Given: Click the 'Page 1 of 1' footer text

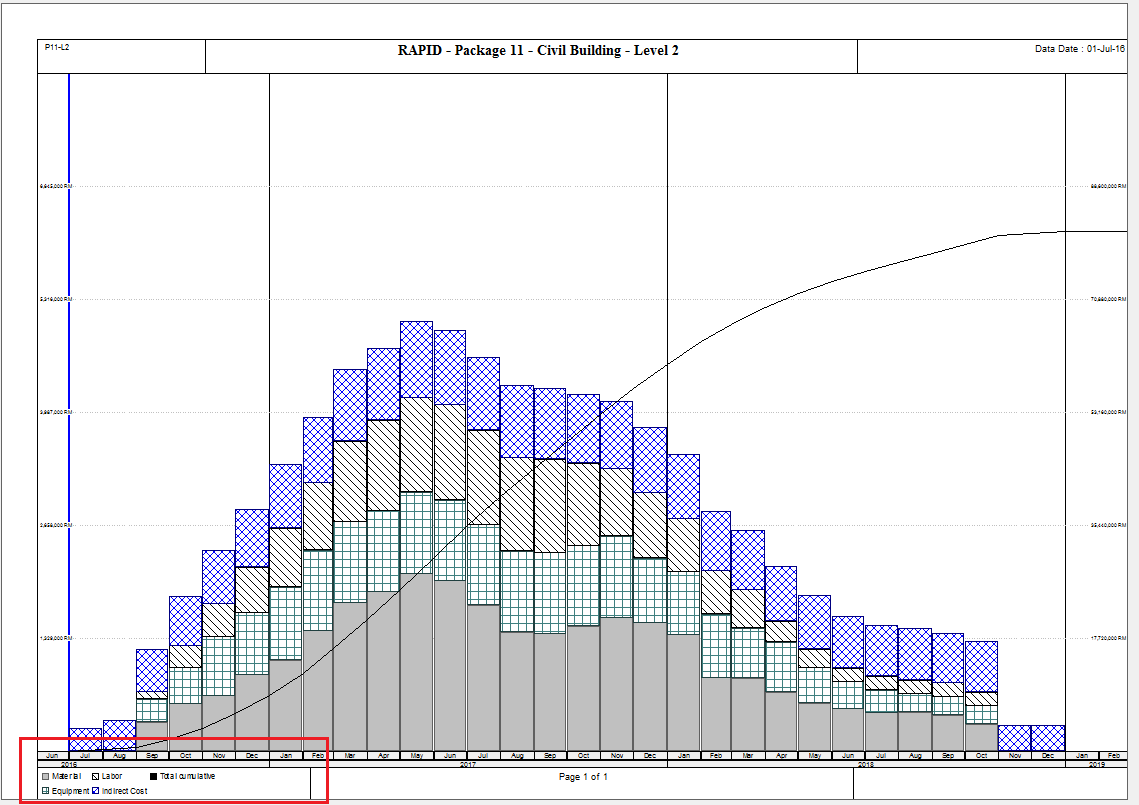Looking at the screenshot, I should click(x=582, y=777).
